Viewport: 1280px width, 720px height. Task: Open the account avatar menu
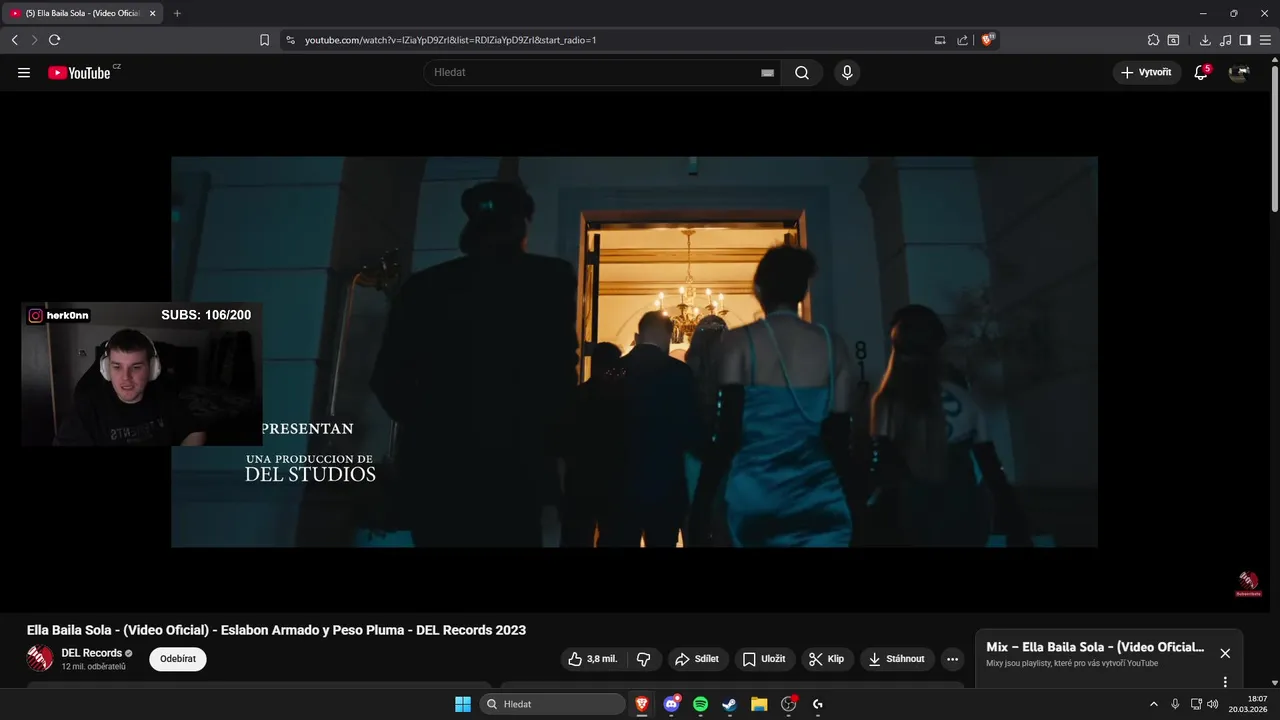pyautogui.click(x=1239, y=73)
